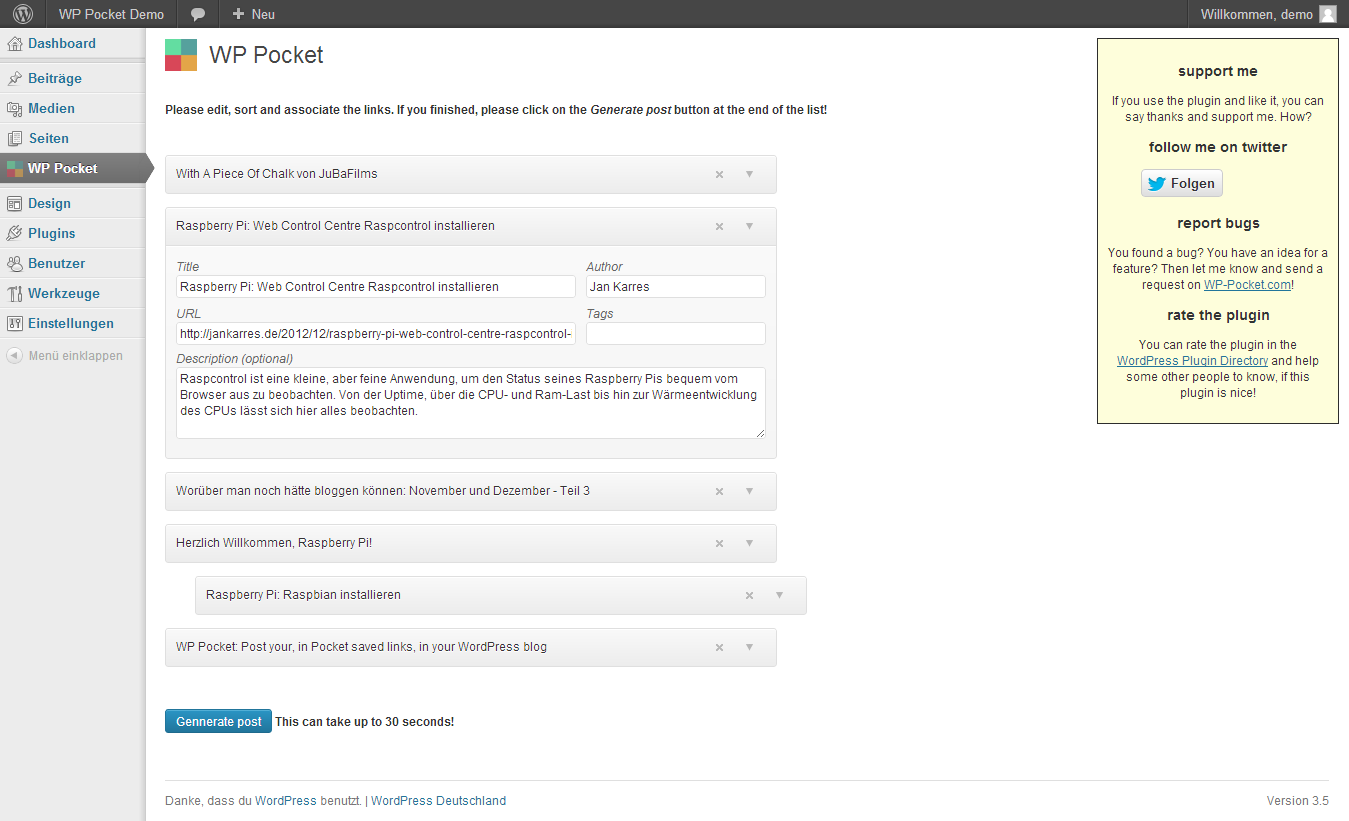Collapse the Raspcontrol installieren item
1349x821 pixels.
[x=749, y=226]
